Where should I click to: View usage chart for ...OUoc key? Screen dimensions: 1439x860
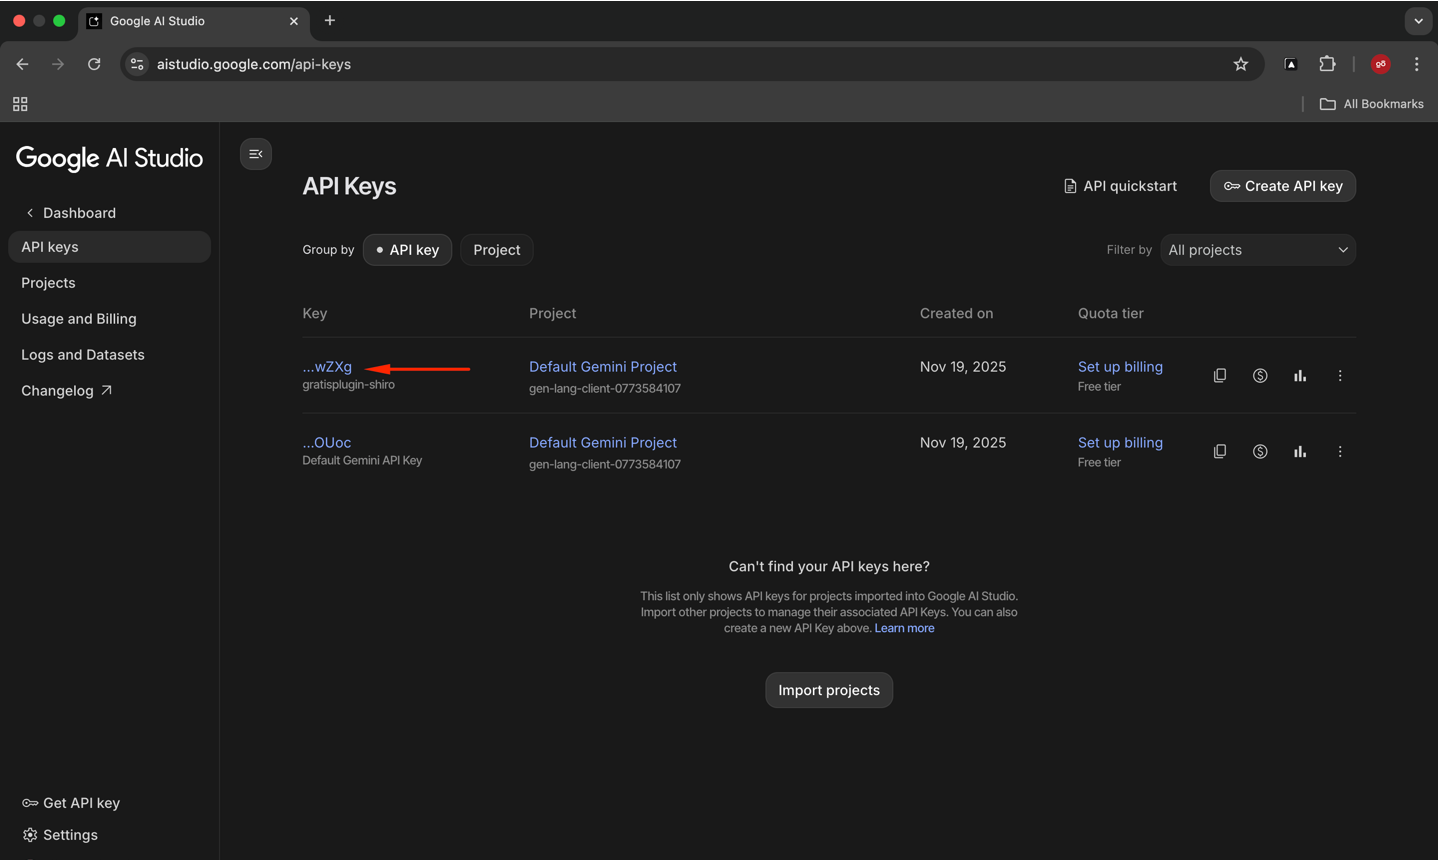pos(1299,452)
